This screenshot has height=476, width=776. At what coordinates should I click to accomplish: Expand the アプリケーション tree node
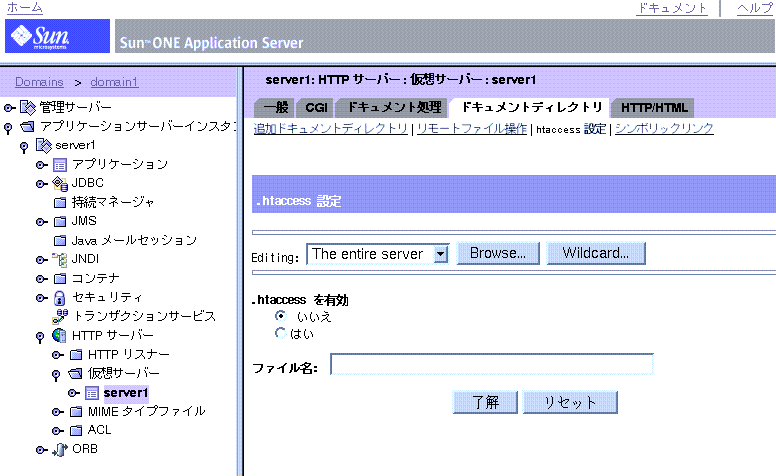(x=41, y=165)
